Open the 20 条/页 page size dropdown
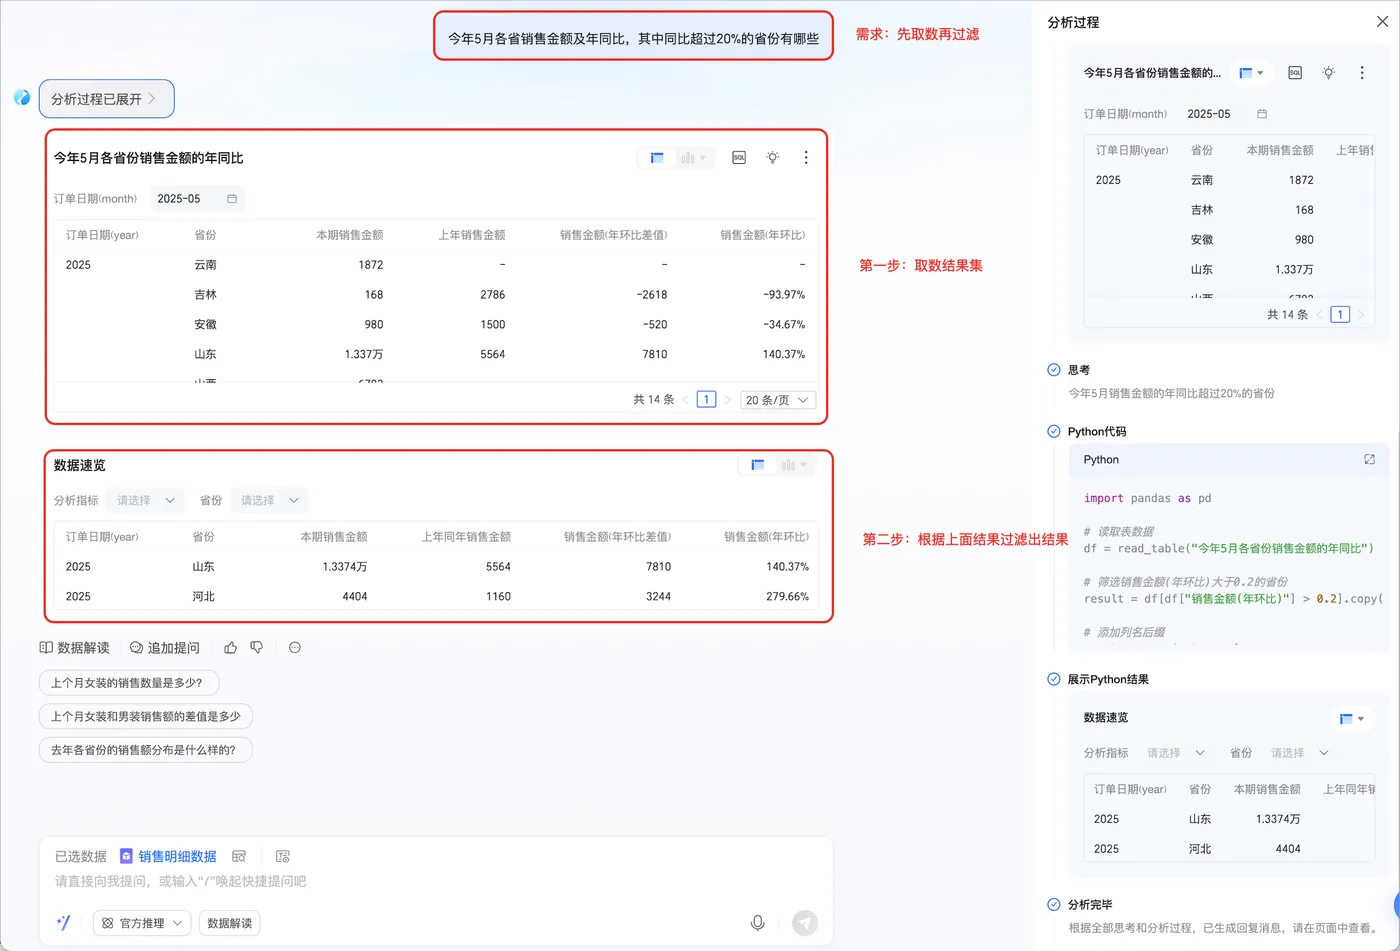Screen dimensions: 1400x951 779,400
